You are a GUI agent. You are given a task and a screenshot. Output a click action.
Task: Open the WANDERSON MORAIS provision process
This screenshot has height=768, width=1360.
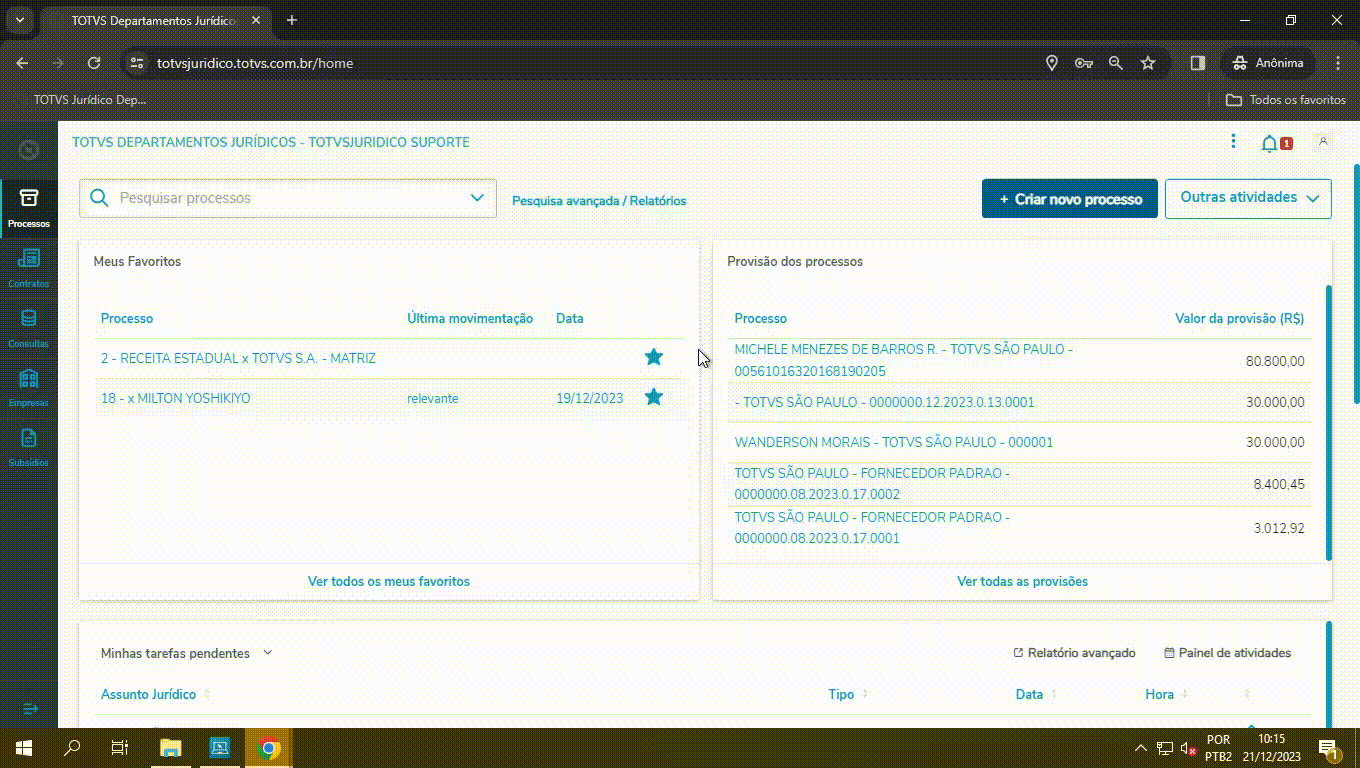coord(894,442)
